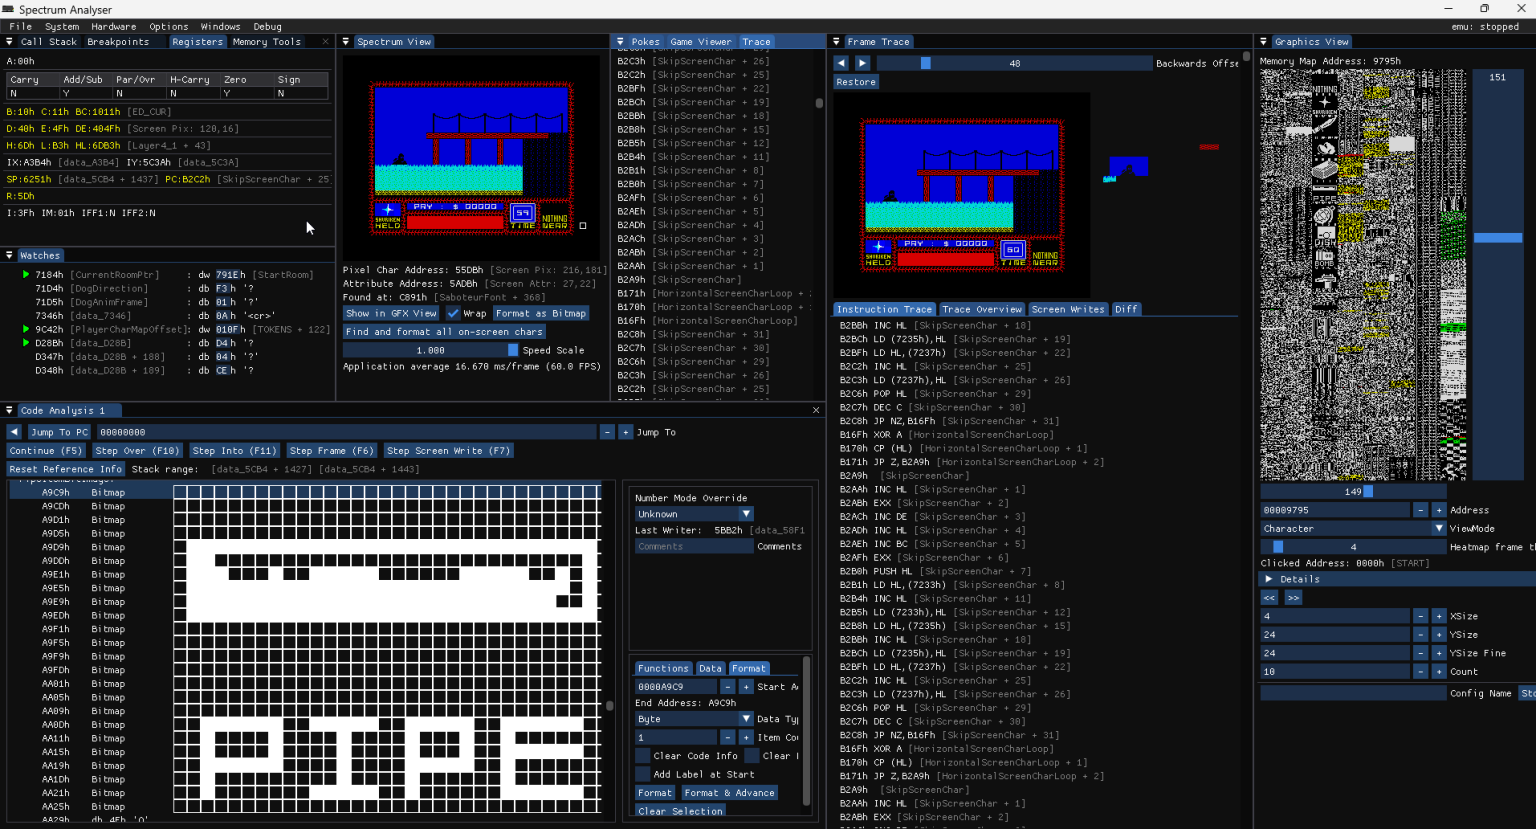Click the Restore button in Frame Trace

(855, 81)
